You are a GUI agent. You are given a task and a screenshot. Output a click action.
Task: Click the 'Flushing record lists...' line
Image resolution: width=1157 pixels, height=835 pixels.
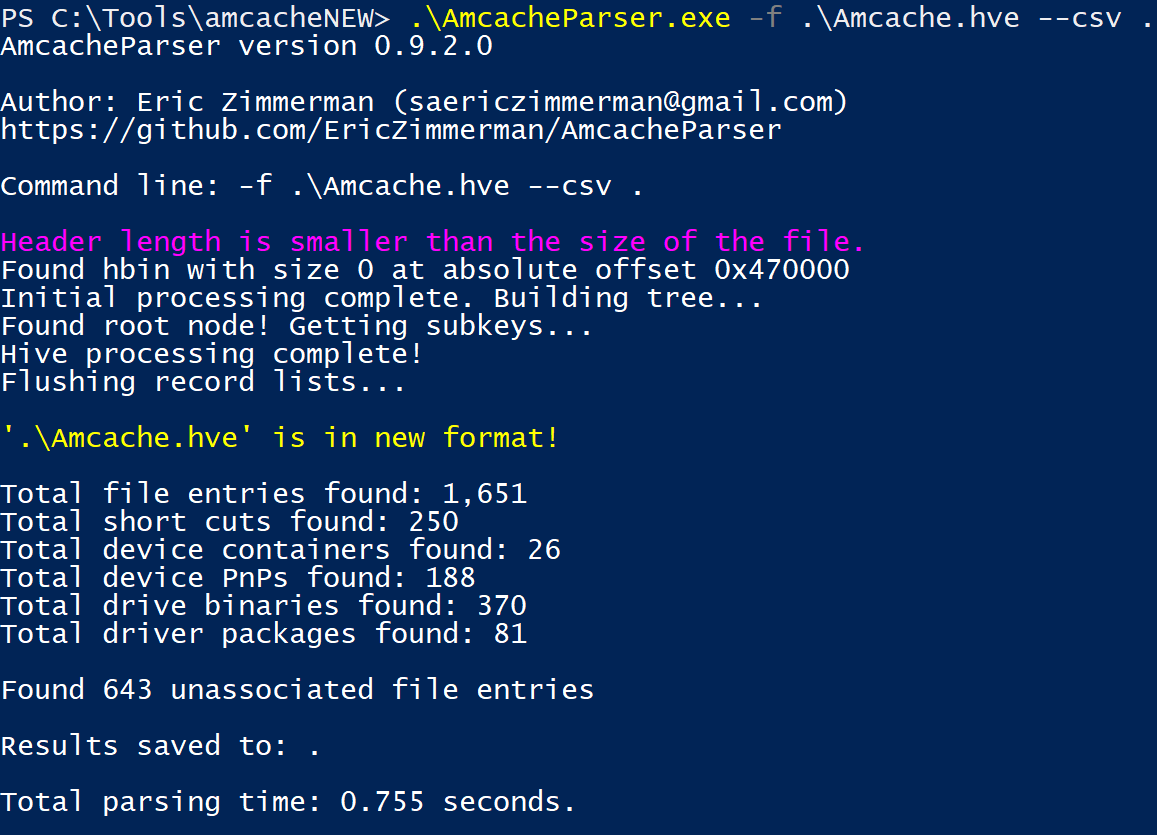point(204,382)
